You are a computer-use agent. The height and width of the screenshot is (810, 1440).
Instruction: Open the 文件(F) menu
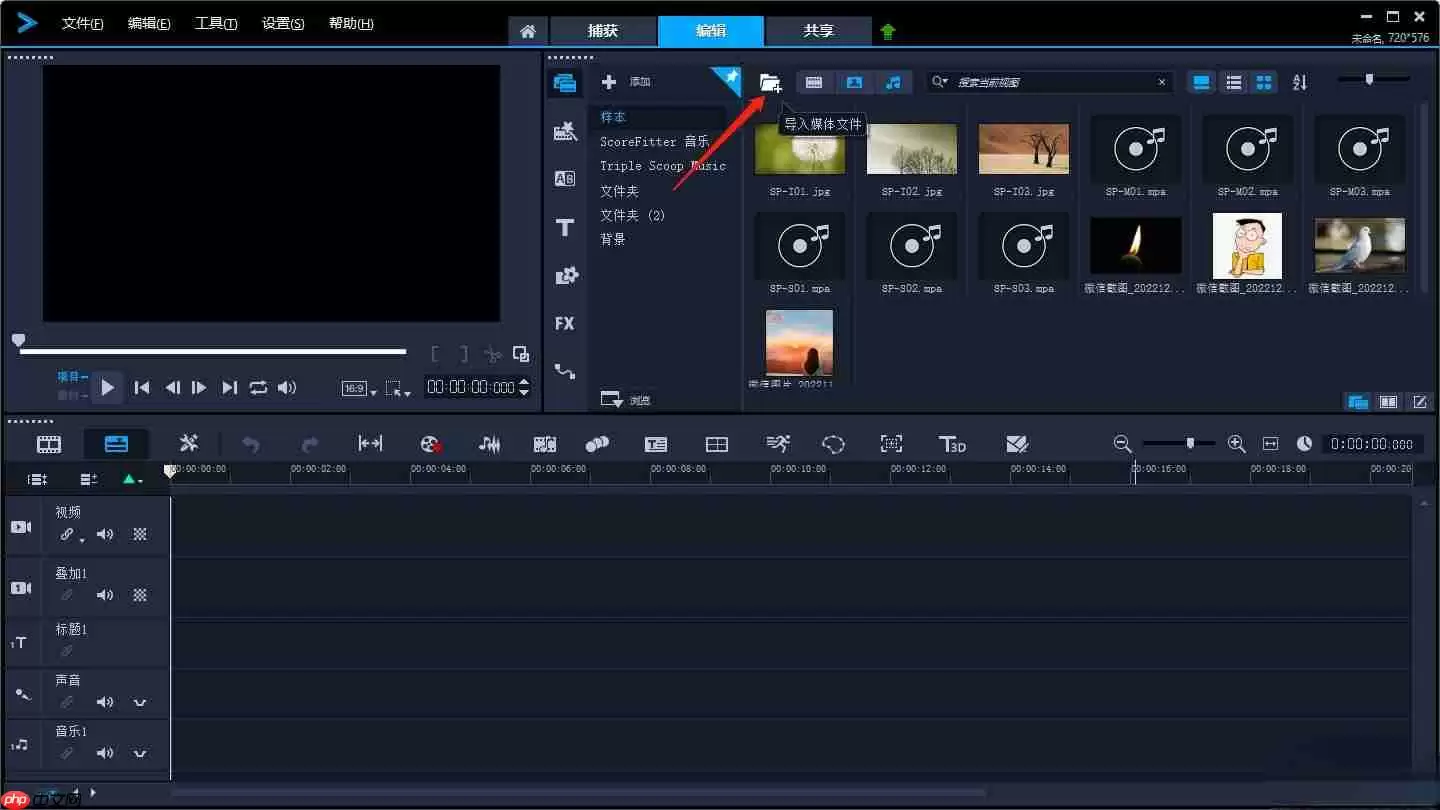click(x=82, y=23)
